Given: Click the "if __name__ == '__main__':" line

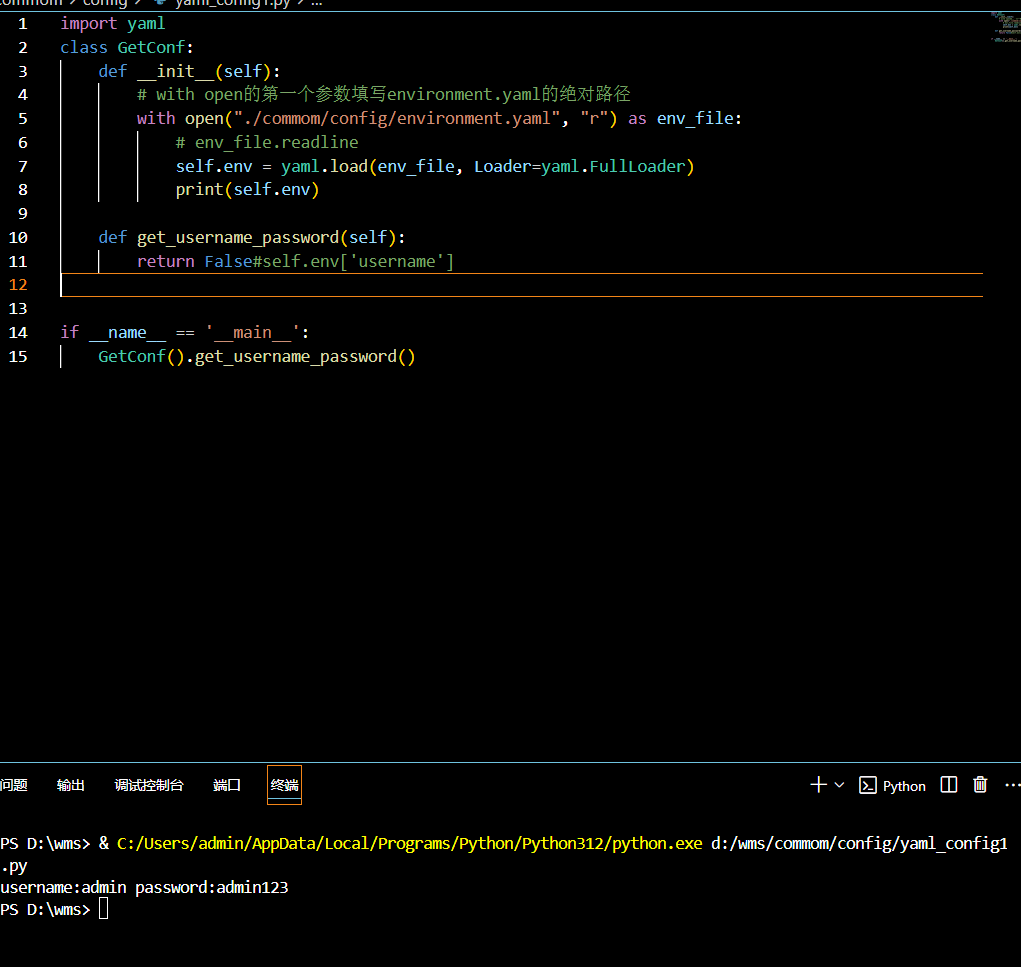Looking at the screenshot, I should pos(185,333).
